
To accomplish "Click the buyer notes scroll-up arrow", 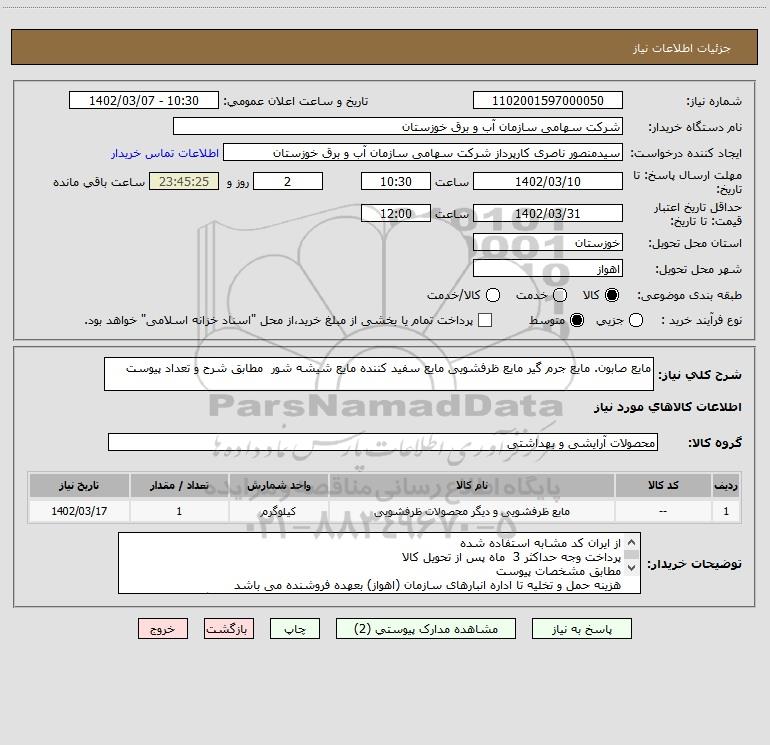I will point(632,543).
